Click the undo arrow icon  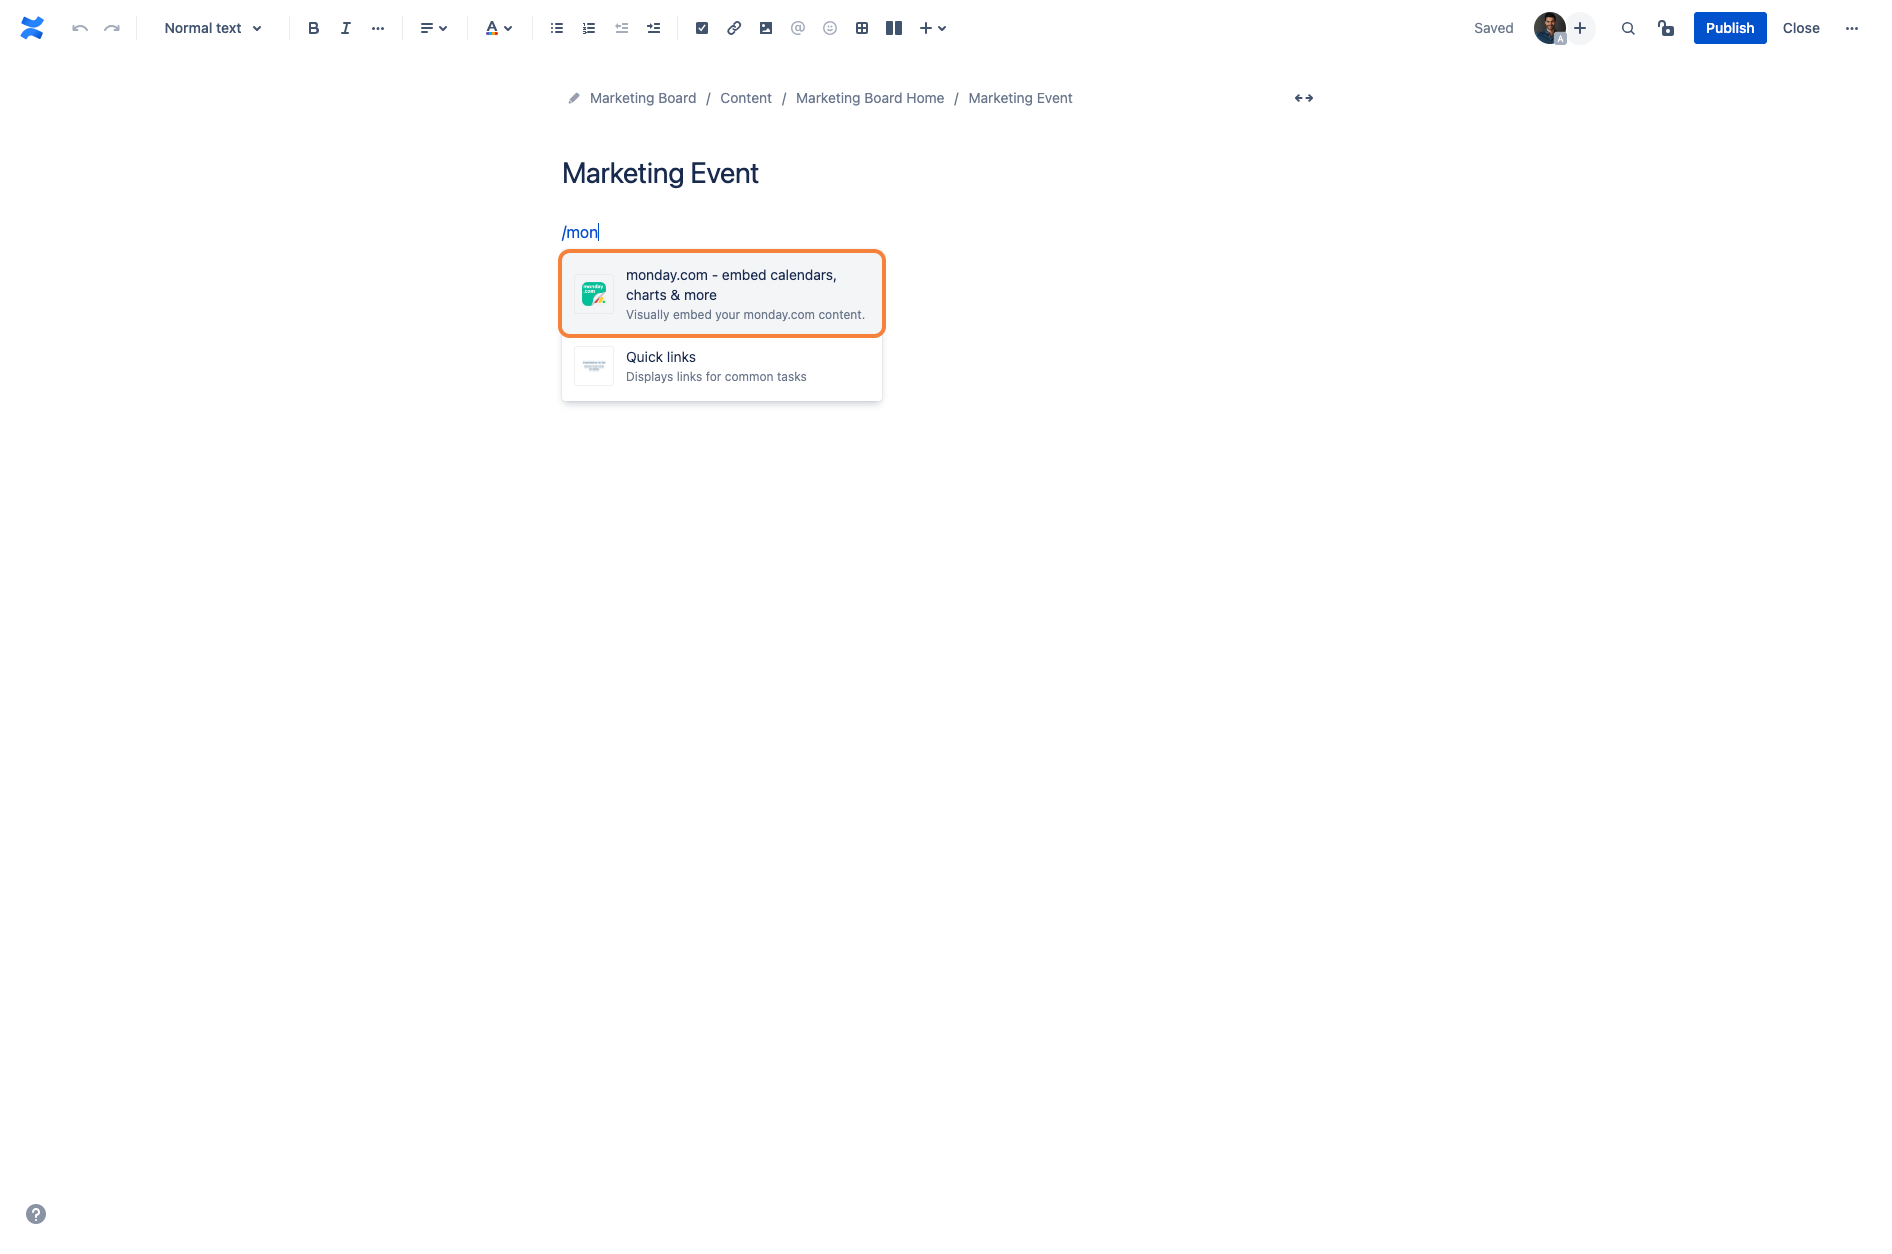(80, 28)
